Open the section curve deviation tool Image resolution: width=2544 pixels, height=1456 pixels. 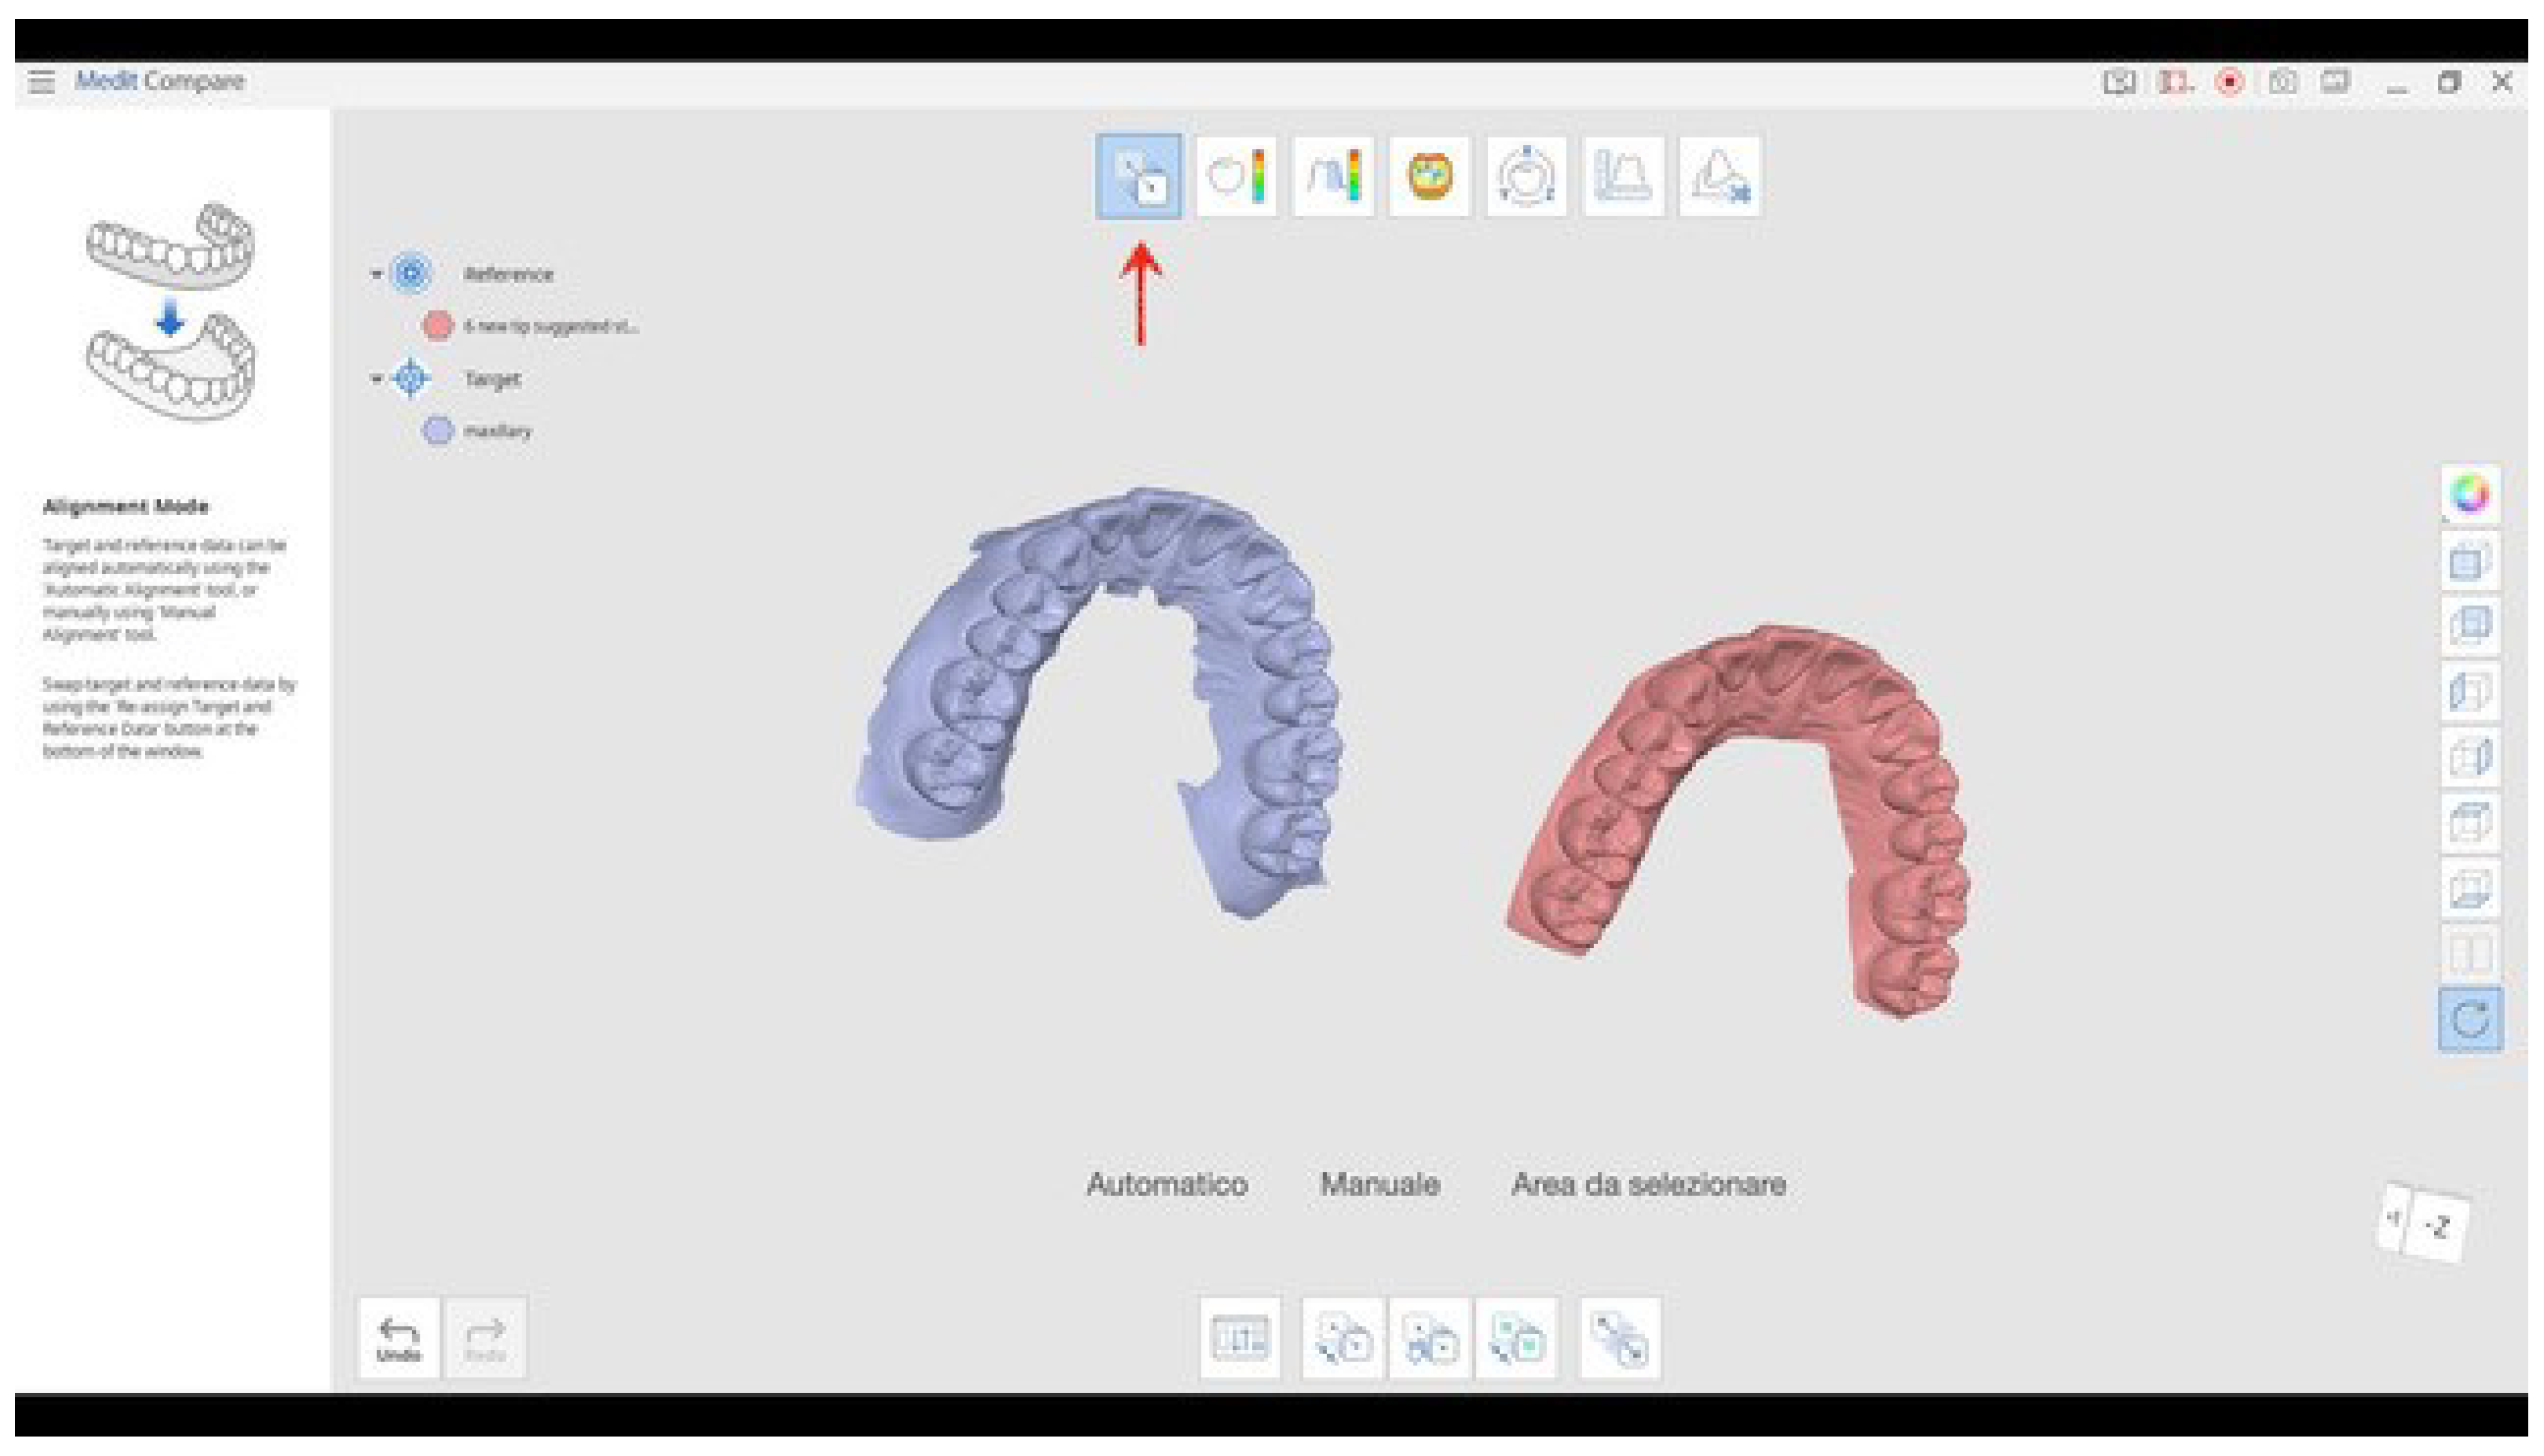tap(1333, 177)
